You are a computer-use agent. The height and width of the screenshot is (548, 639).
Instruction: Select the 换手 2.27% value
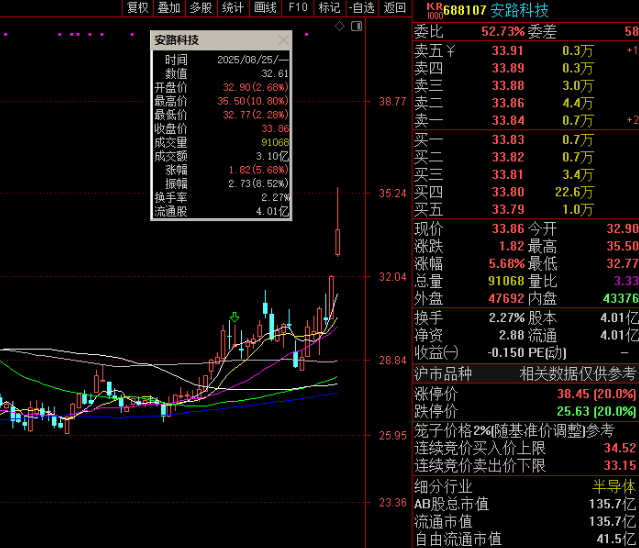pos(507,318)
